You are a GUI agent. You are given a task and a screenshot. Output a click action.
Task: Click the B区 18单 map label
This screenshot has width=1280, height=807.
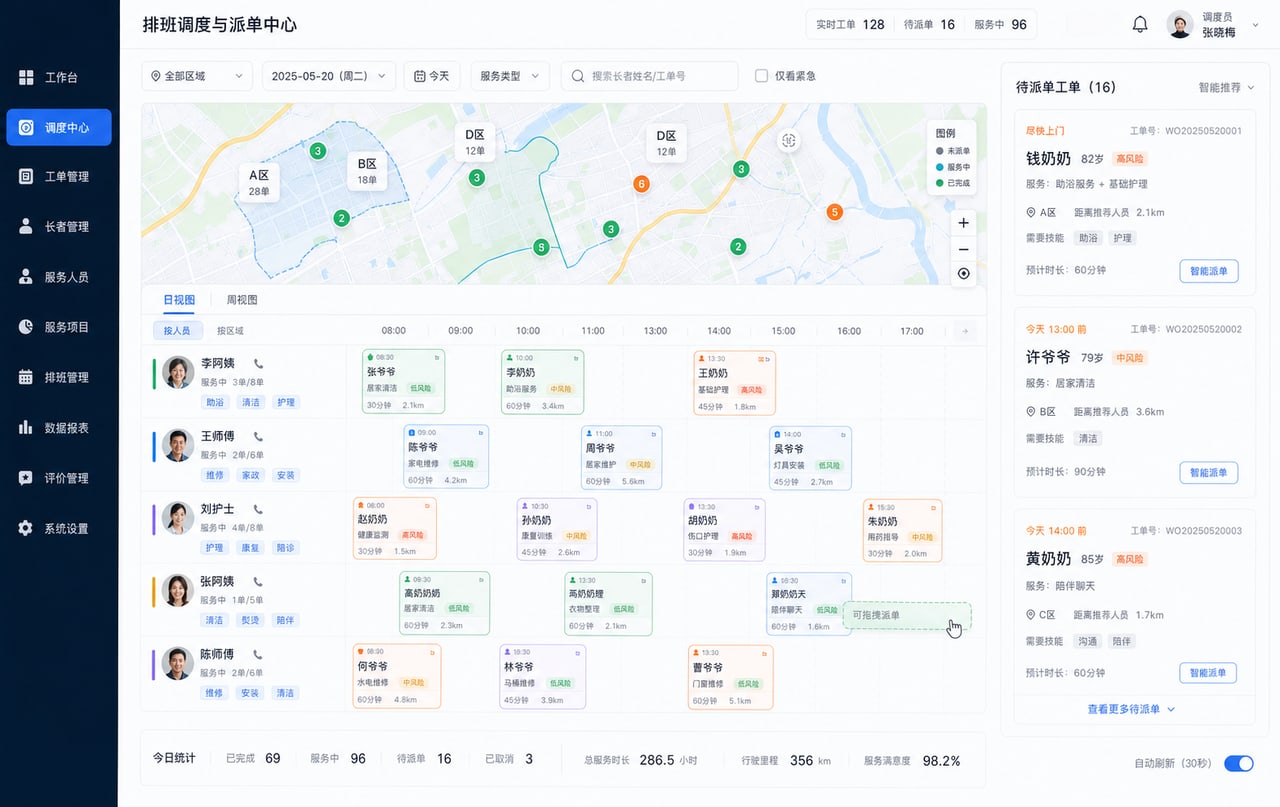coord(367,171)
